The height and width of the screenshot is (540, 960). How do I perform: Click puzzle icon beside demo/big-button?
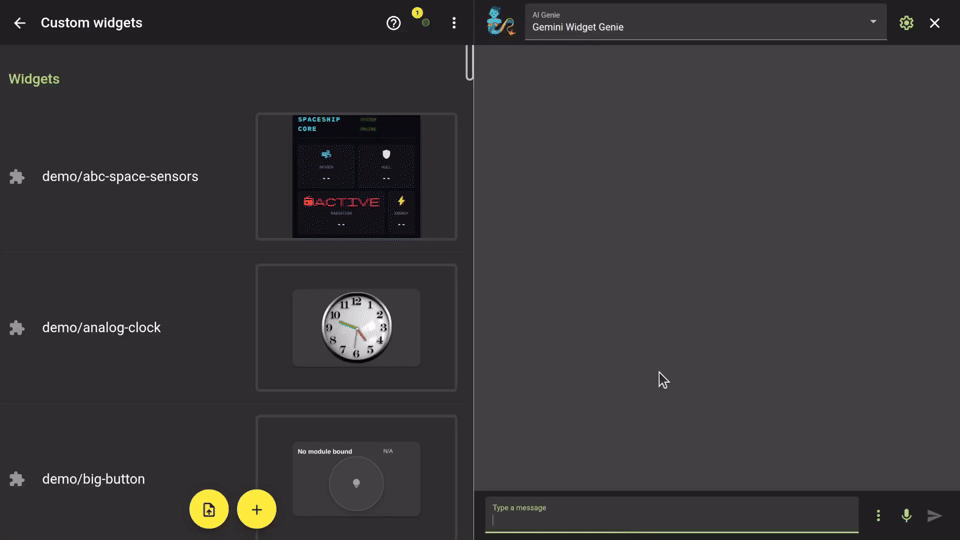[17, 479]
